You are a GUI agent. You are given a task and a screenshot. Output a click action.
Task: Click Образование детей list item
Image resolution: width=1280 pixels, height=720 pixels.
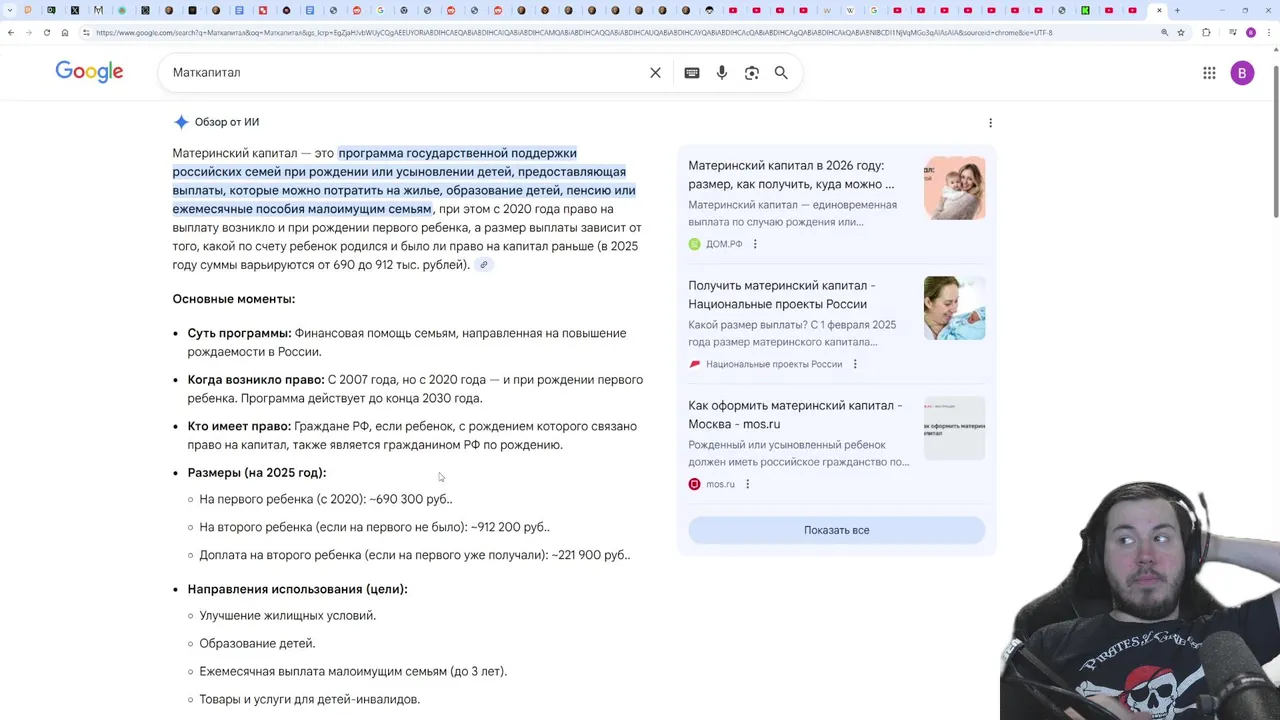257,644
